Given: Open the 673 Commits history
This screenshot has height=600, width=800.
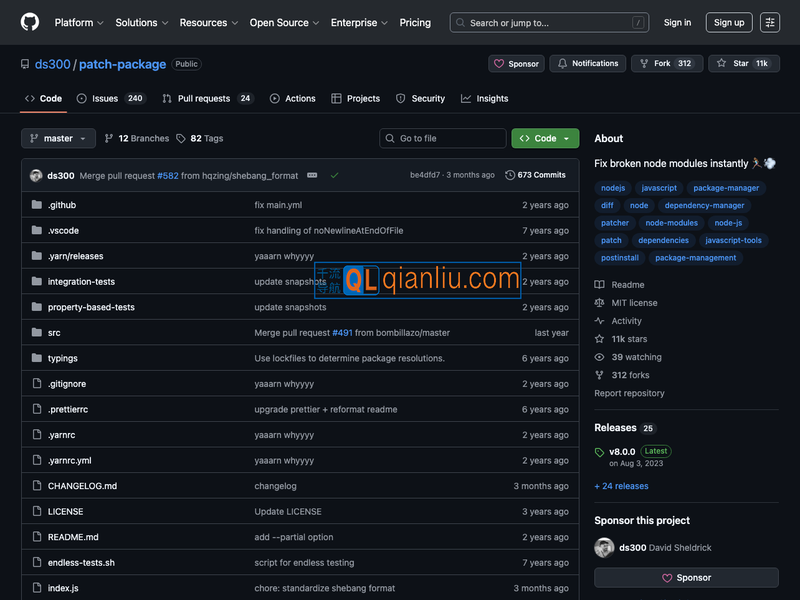Looking at the screenshot, I should (x=536, y=175).
